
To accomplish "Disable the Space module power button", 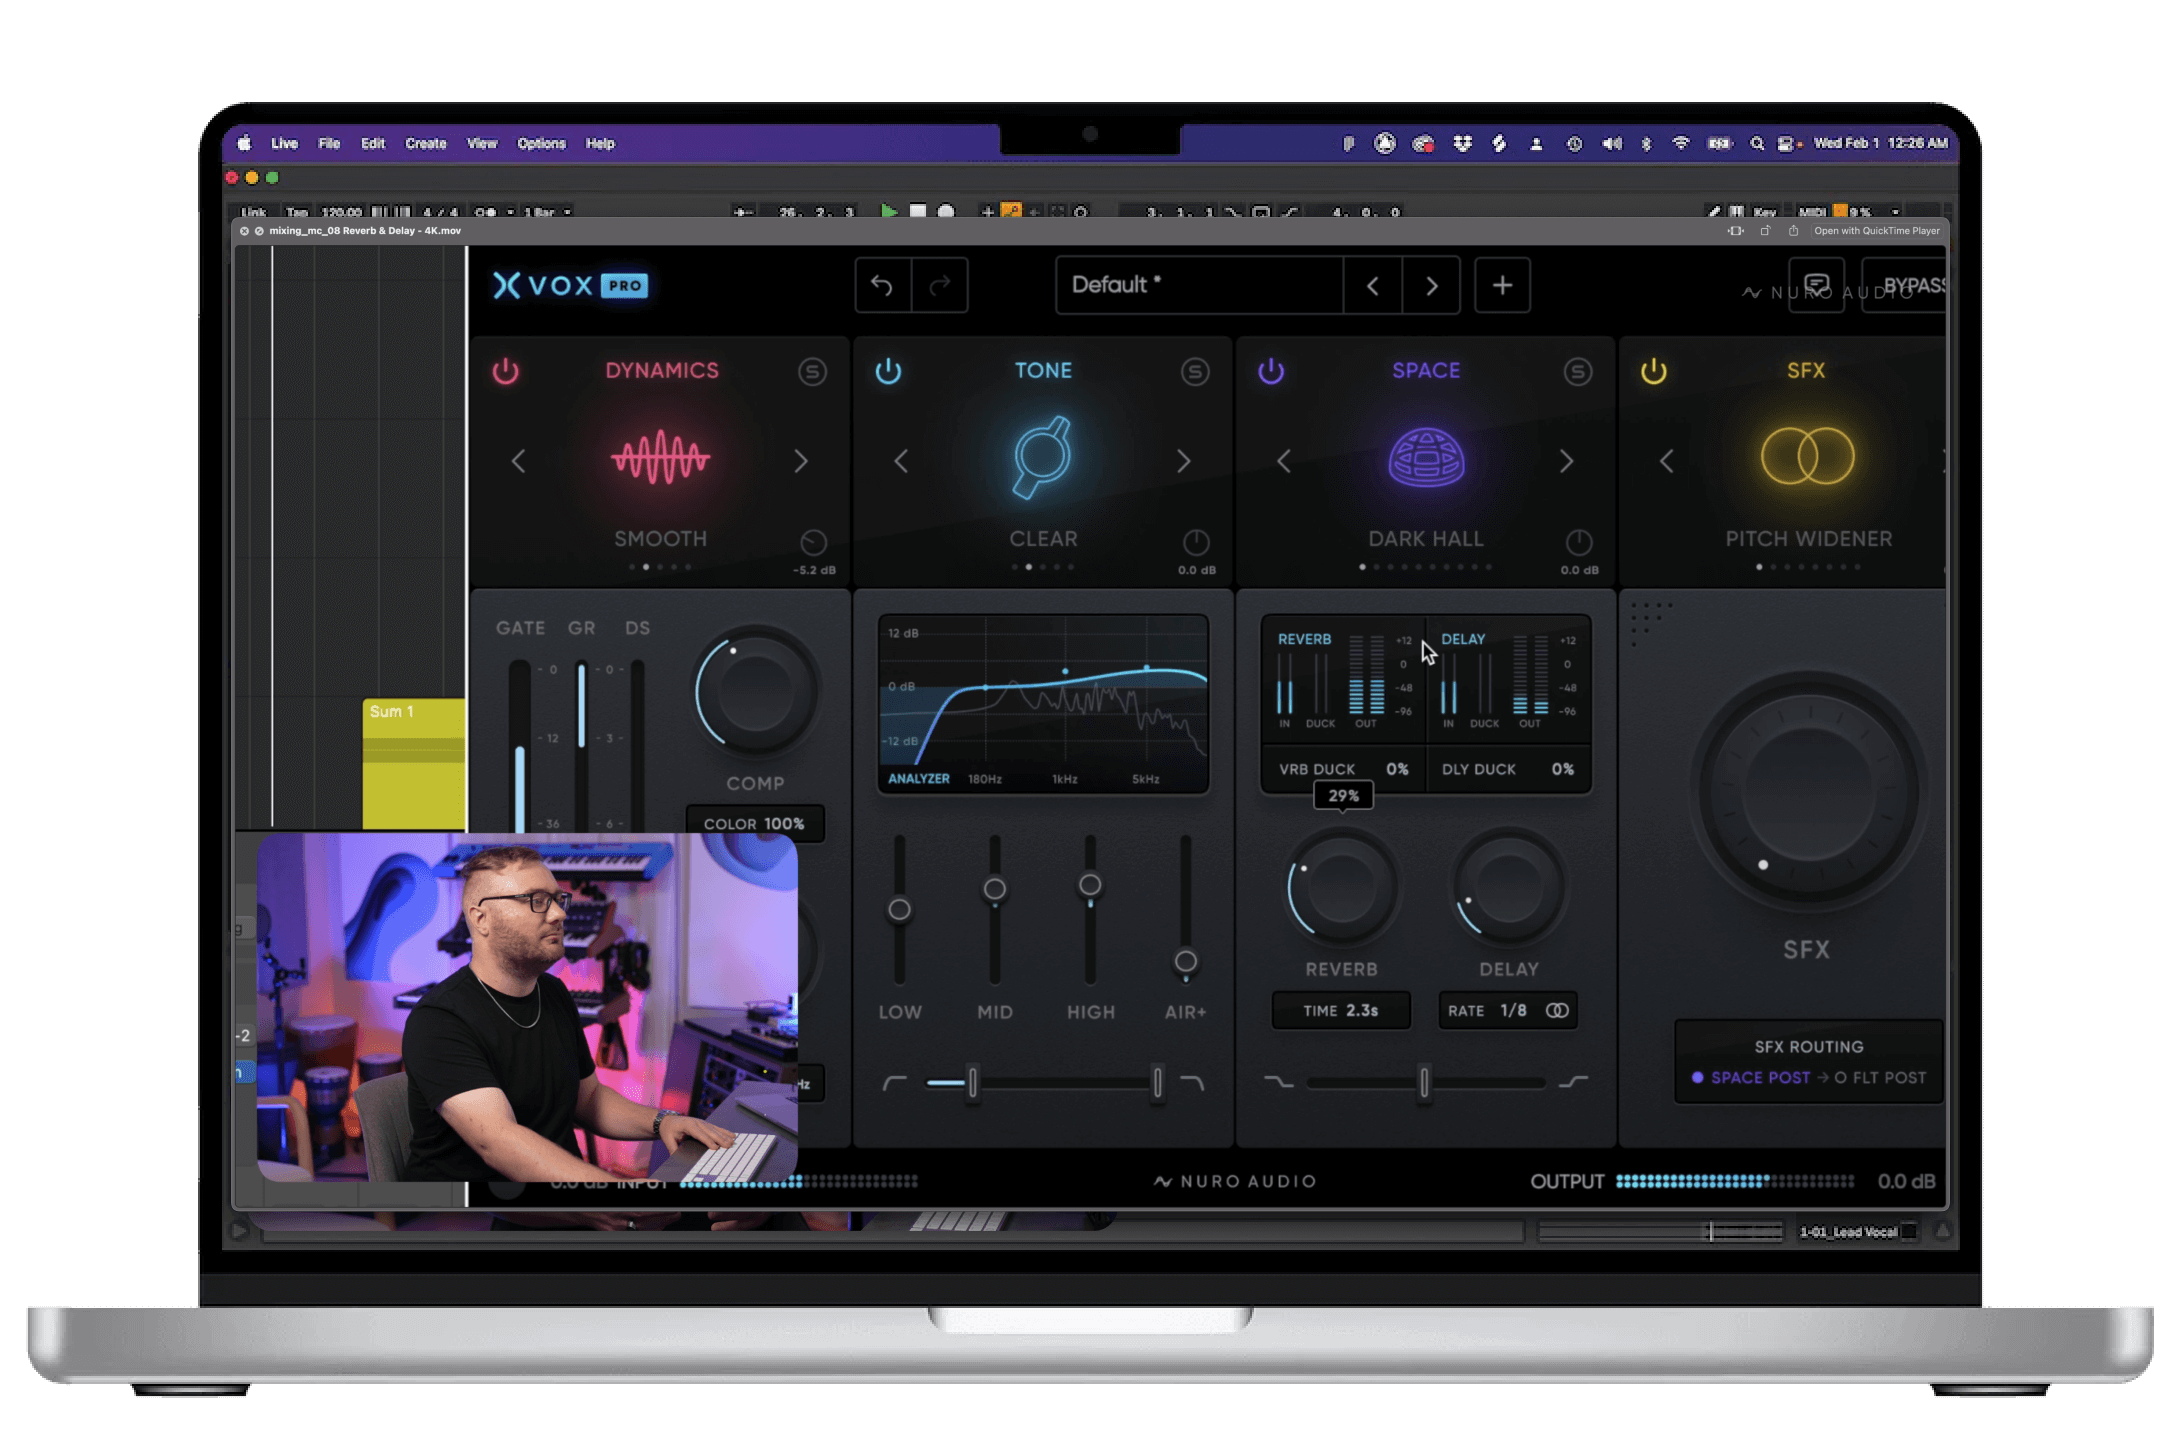I will pyautogui.click(x=1271, y=372).
